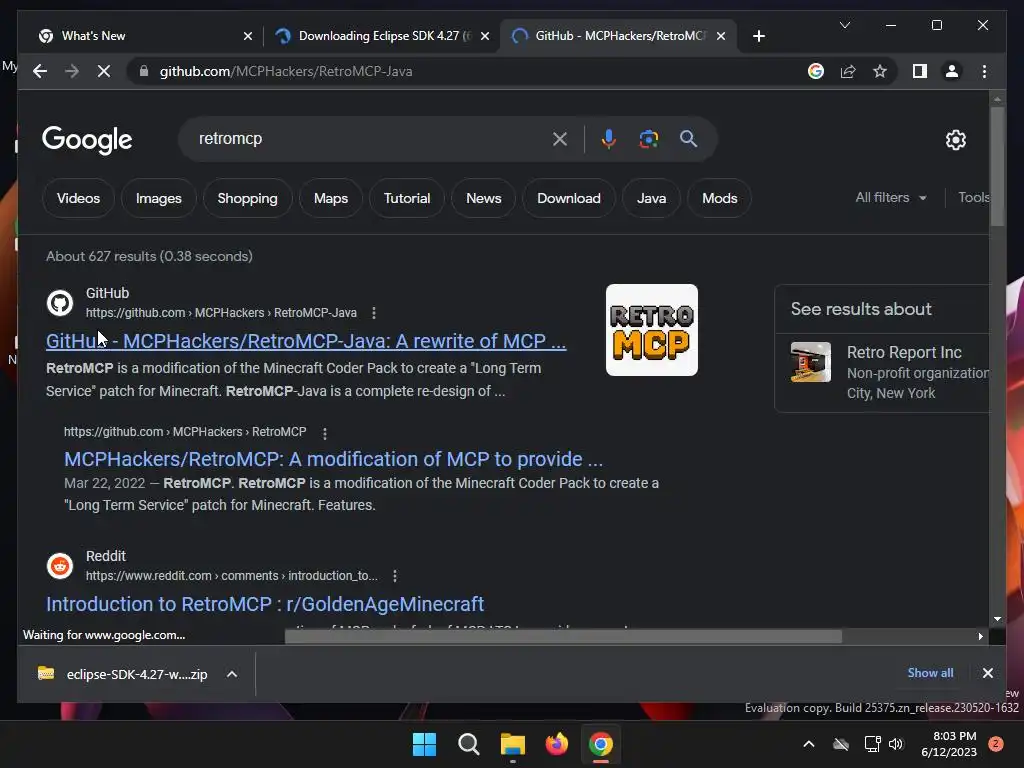Show hidden system tray icons
Screen dimensions: 1024x768
(x=808, y=744)
